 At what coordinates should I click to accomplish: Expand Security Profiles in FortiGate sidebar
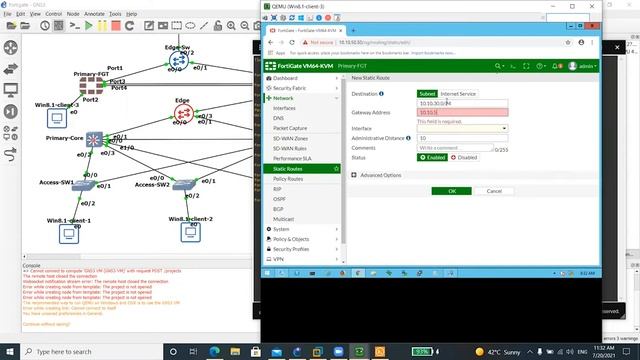point(302,249)
